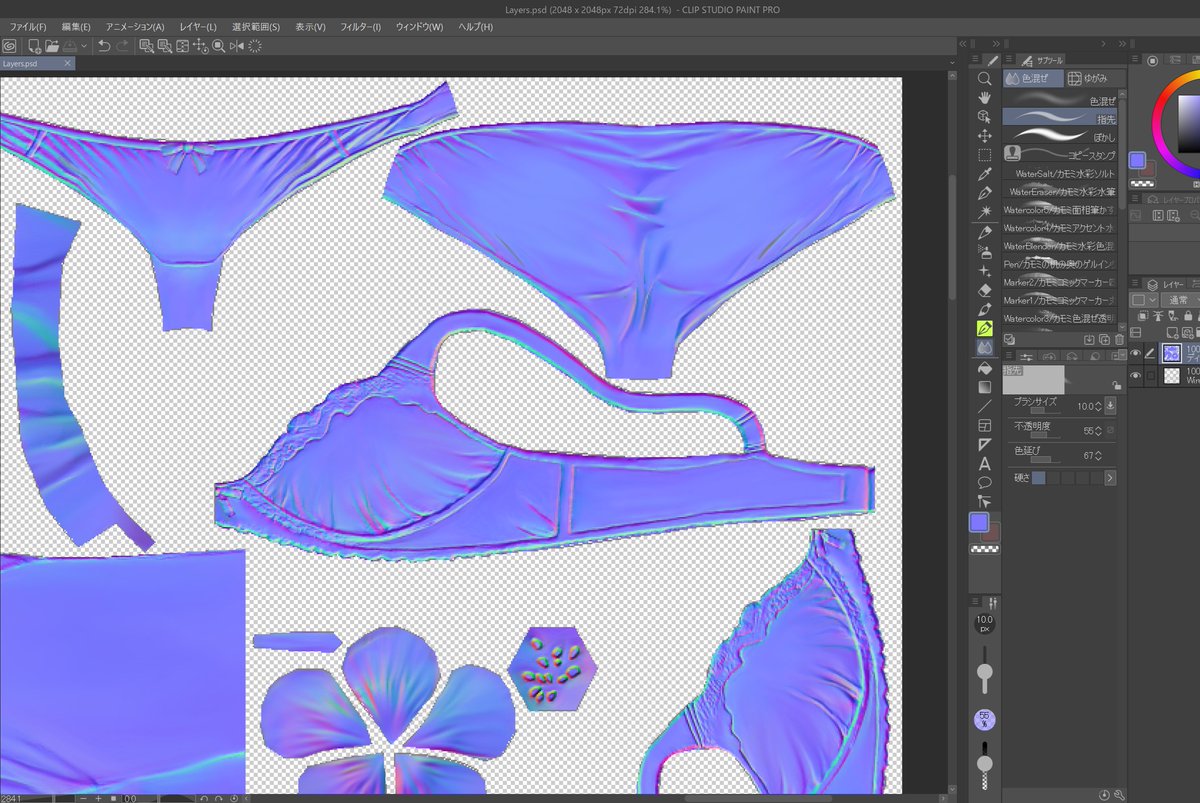The image size is (1200, 803).
Task: Select the Balloon tool
Action: coord(984,483)
